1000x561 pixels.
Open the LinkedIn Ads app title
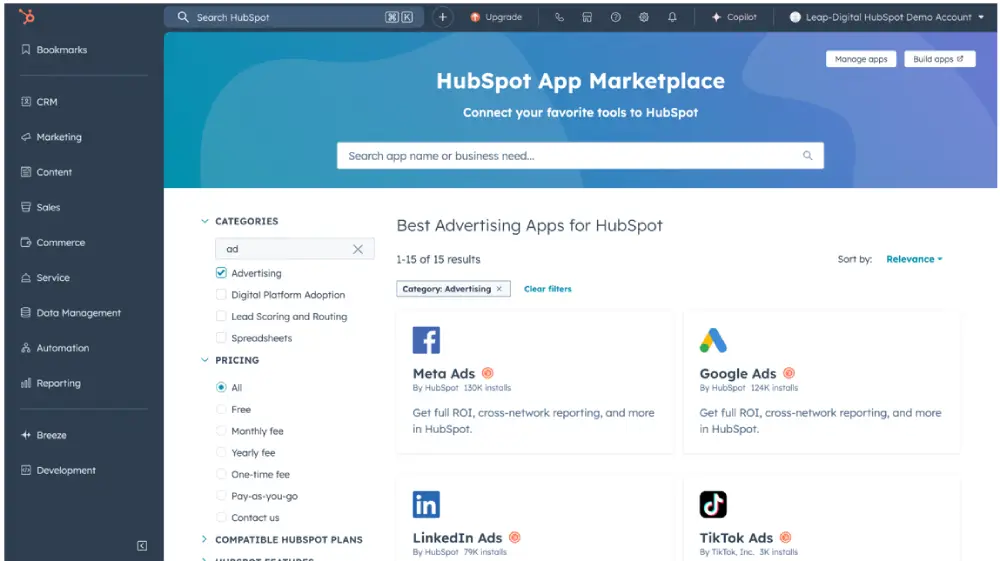pos(457,538)
